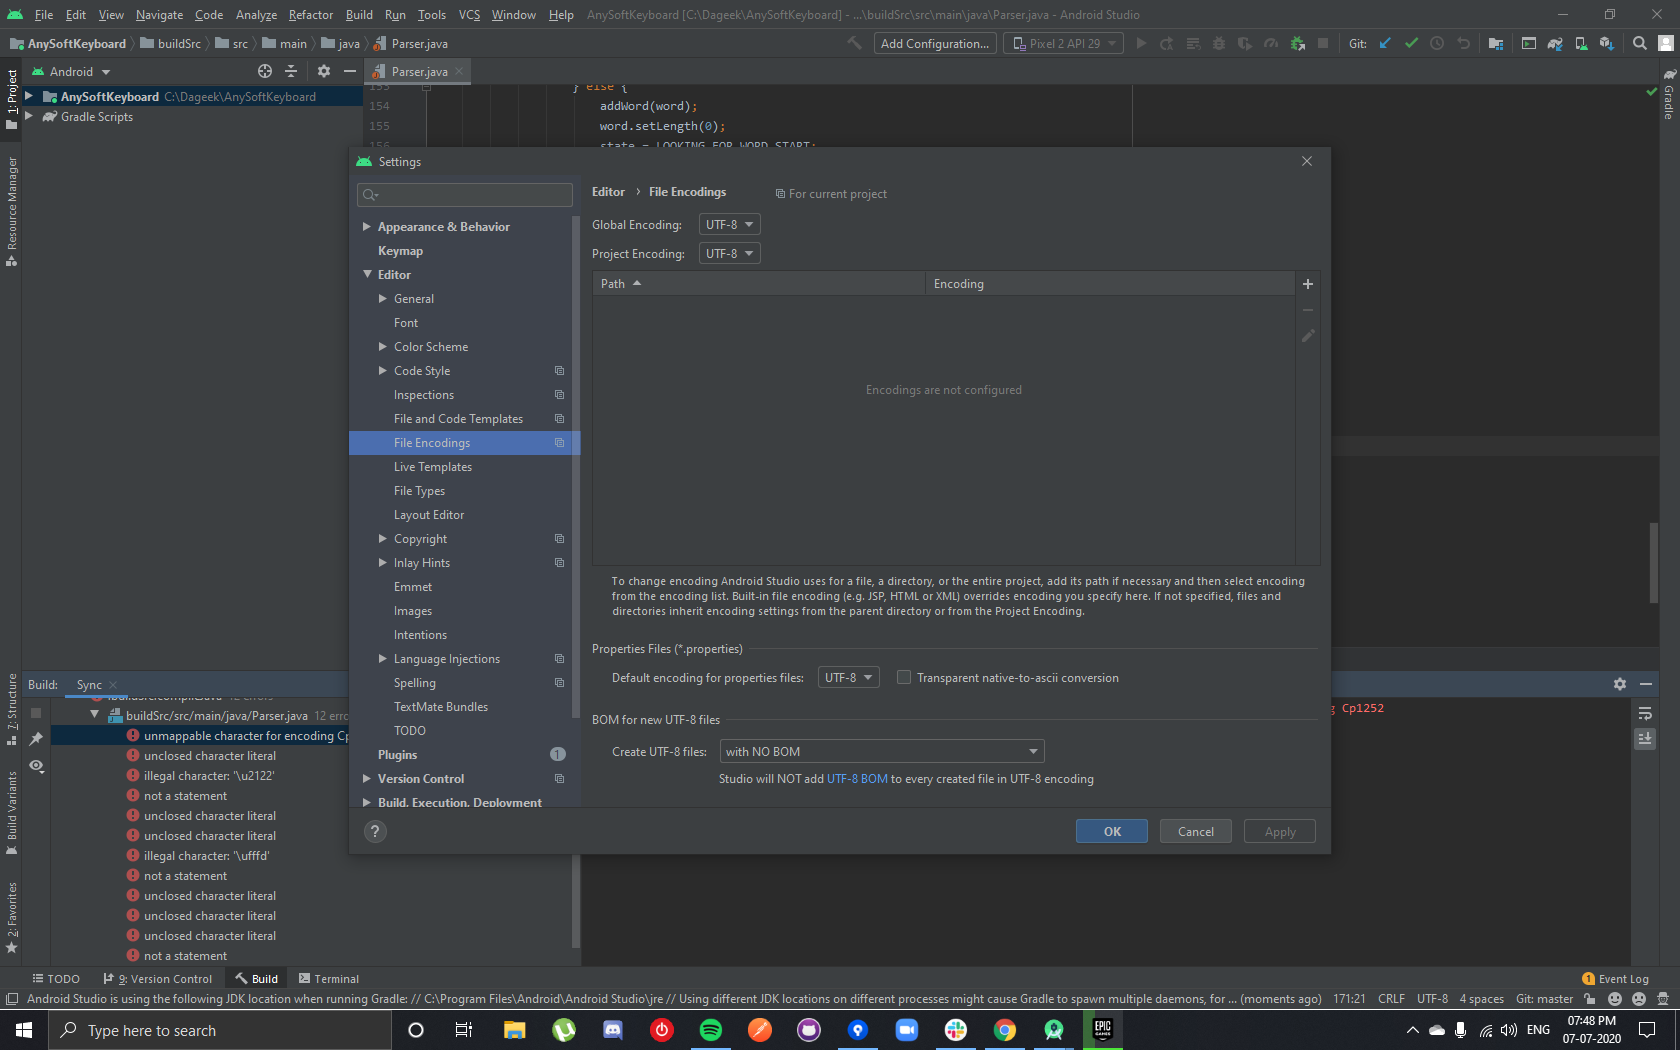Open Spotify from the taskbar

[x=711, y=1030]
